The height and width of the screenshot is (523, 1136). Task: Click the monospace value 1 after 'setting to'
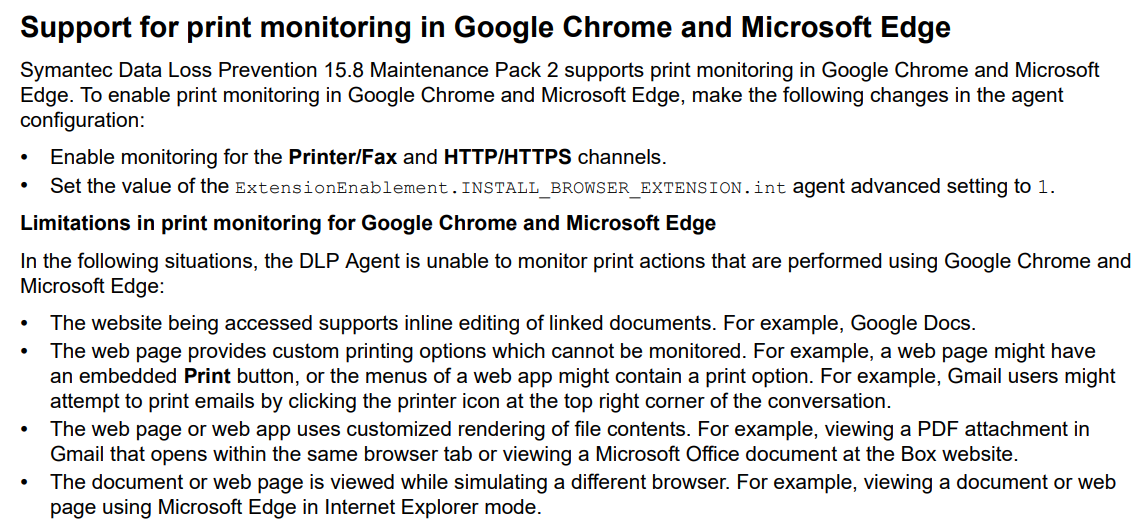1043,187
